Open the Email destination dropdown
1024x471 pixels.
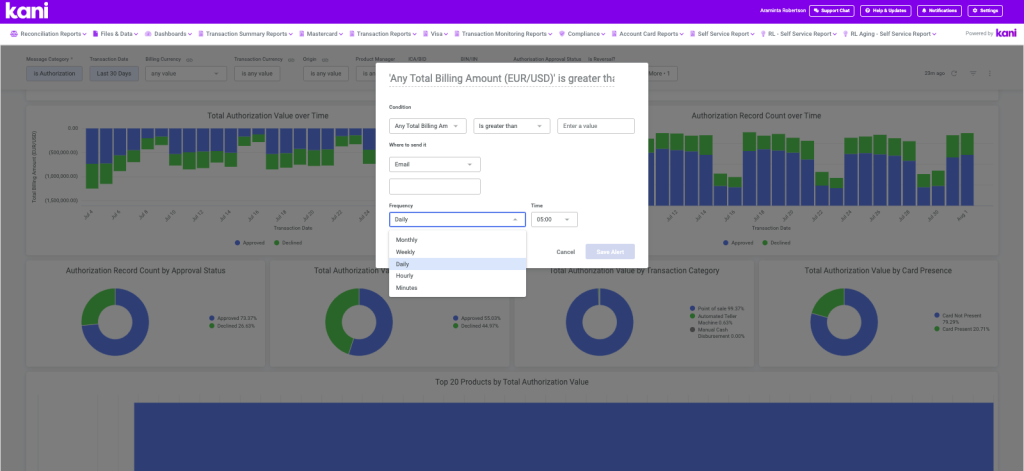435,164
